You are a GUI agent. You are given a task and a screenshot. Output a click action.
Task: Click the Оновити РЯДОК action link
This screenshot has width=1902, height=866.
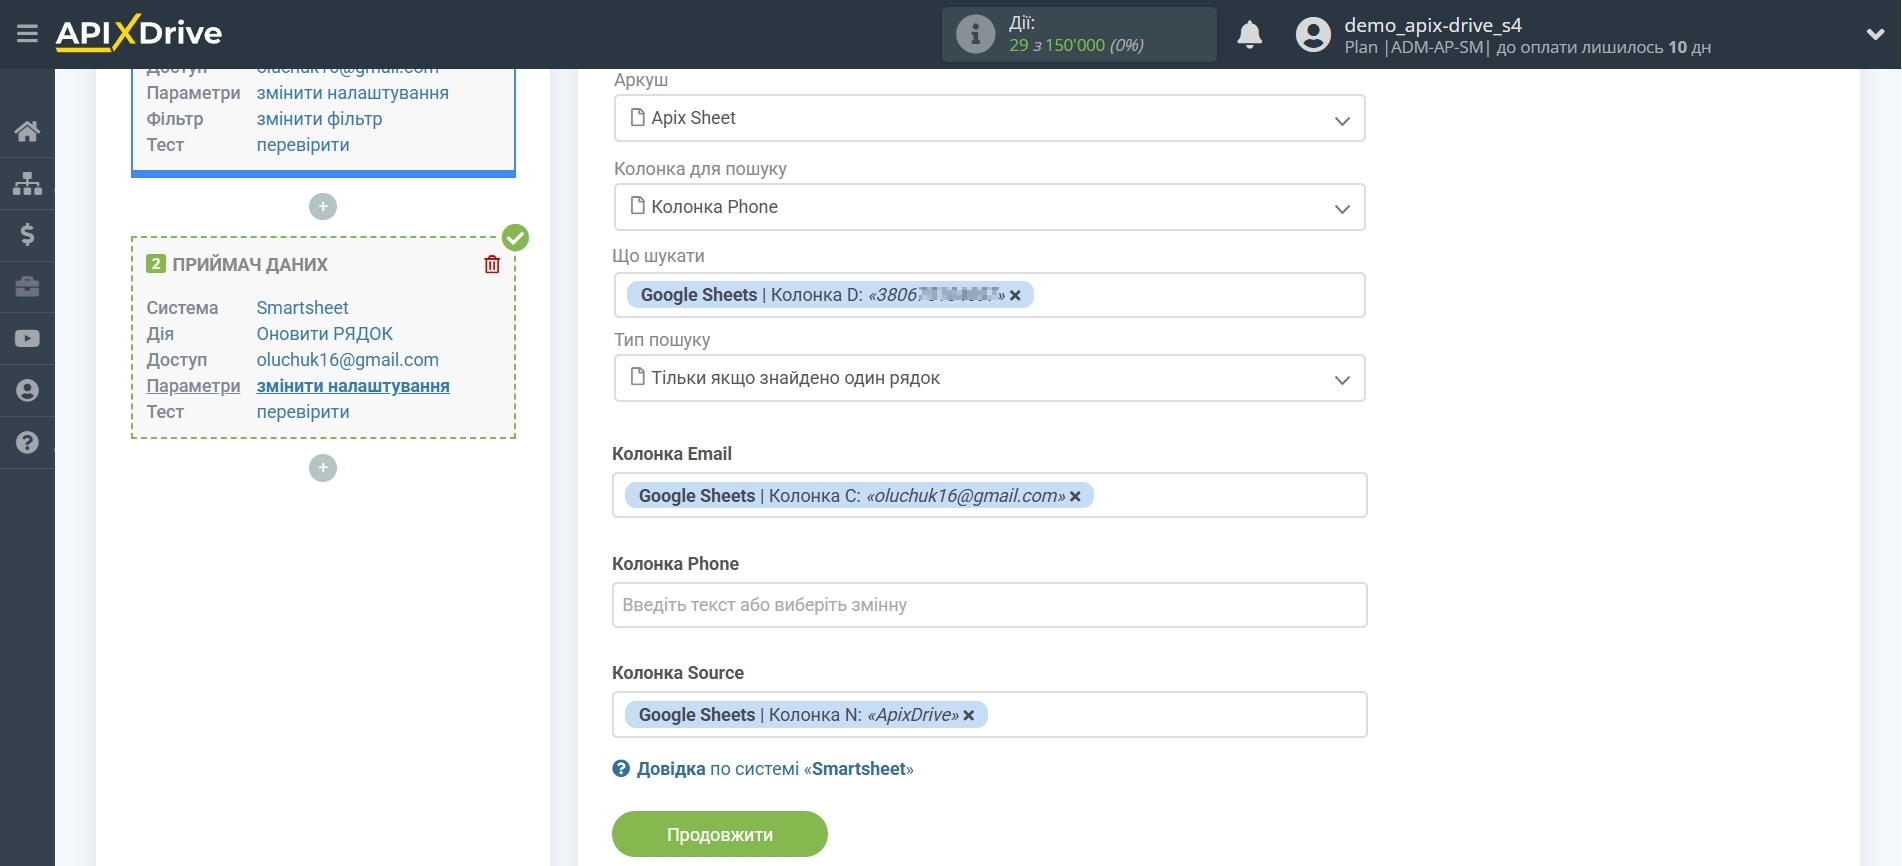(x=324, y=334)
